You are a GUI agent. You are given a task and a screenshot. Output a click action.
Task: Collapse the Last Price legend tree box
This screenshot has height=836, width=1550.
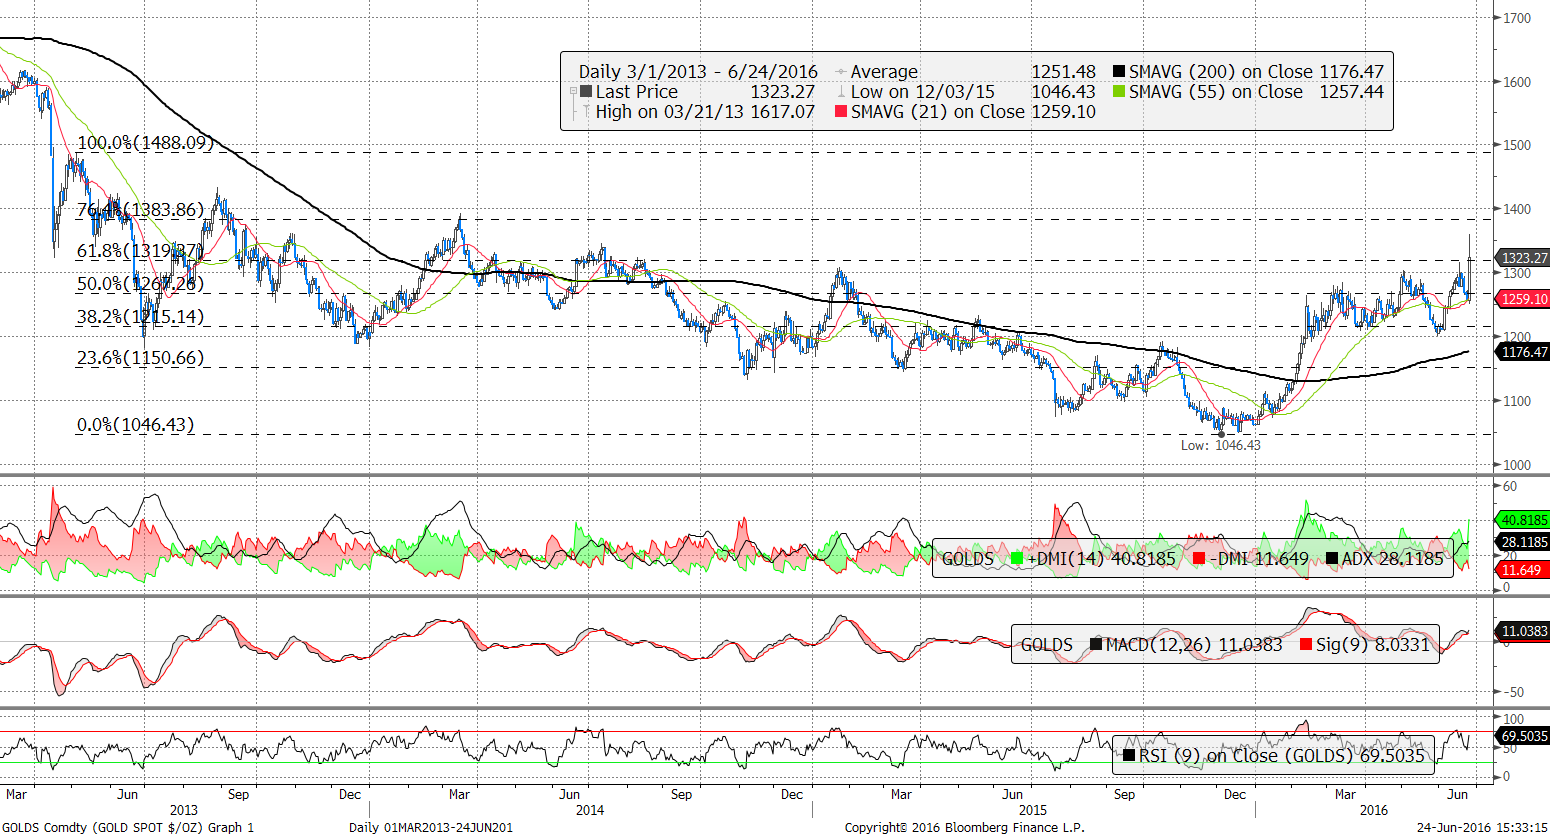coord(573,92)
